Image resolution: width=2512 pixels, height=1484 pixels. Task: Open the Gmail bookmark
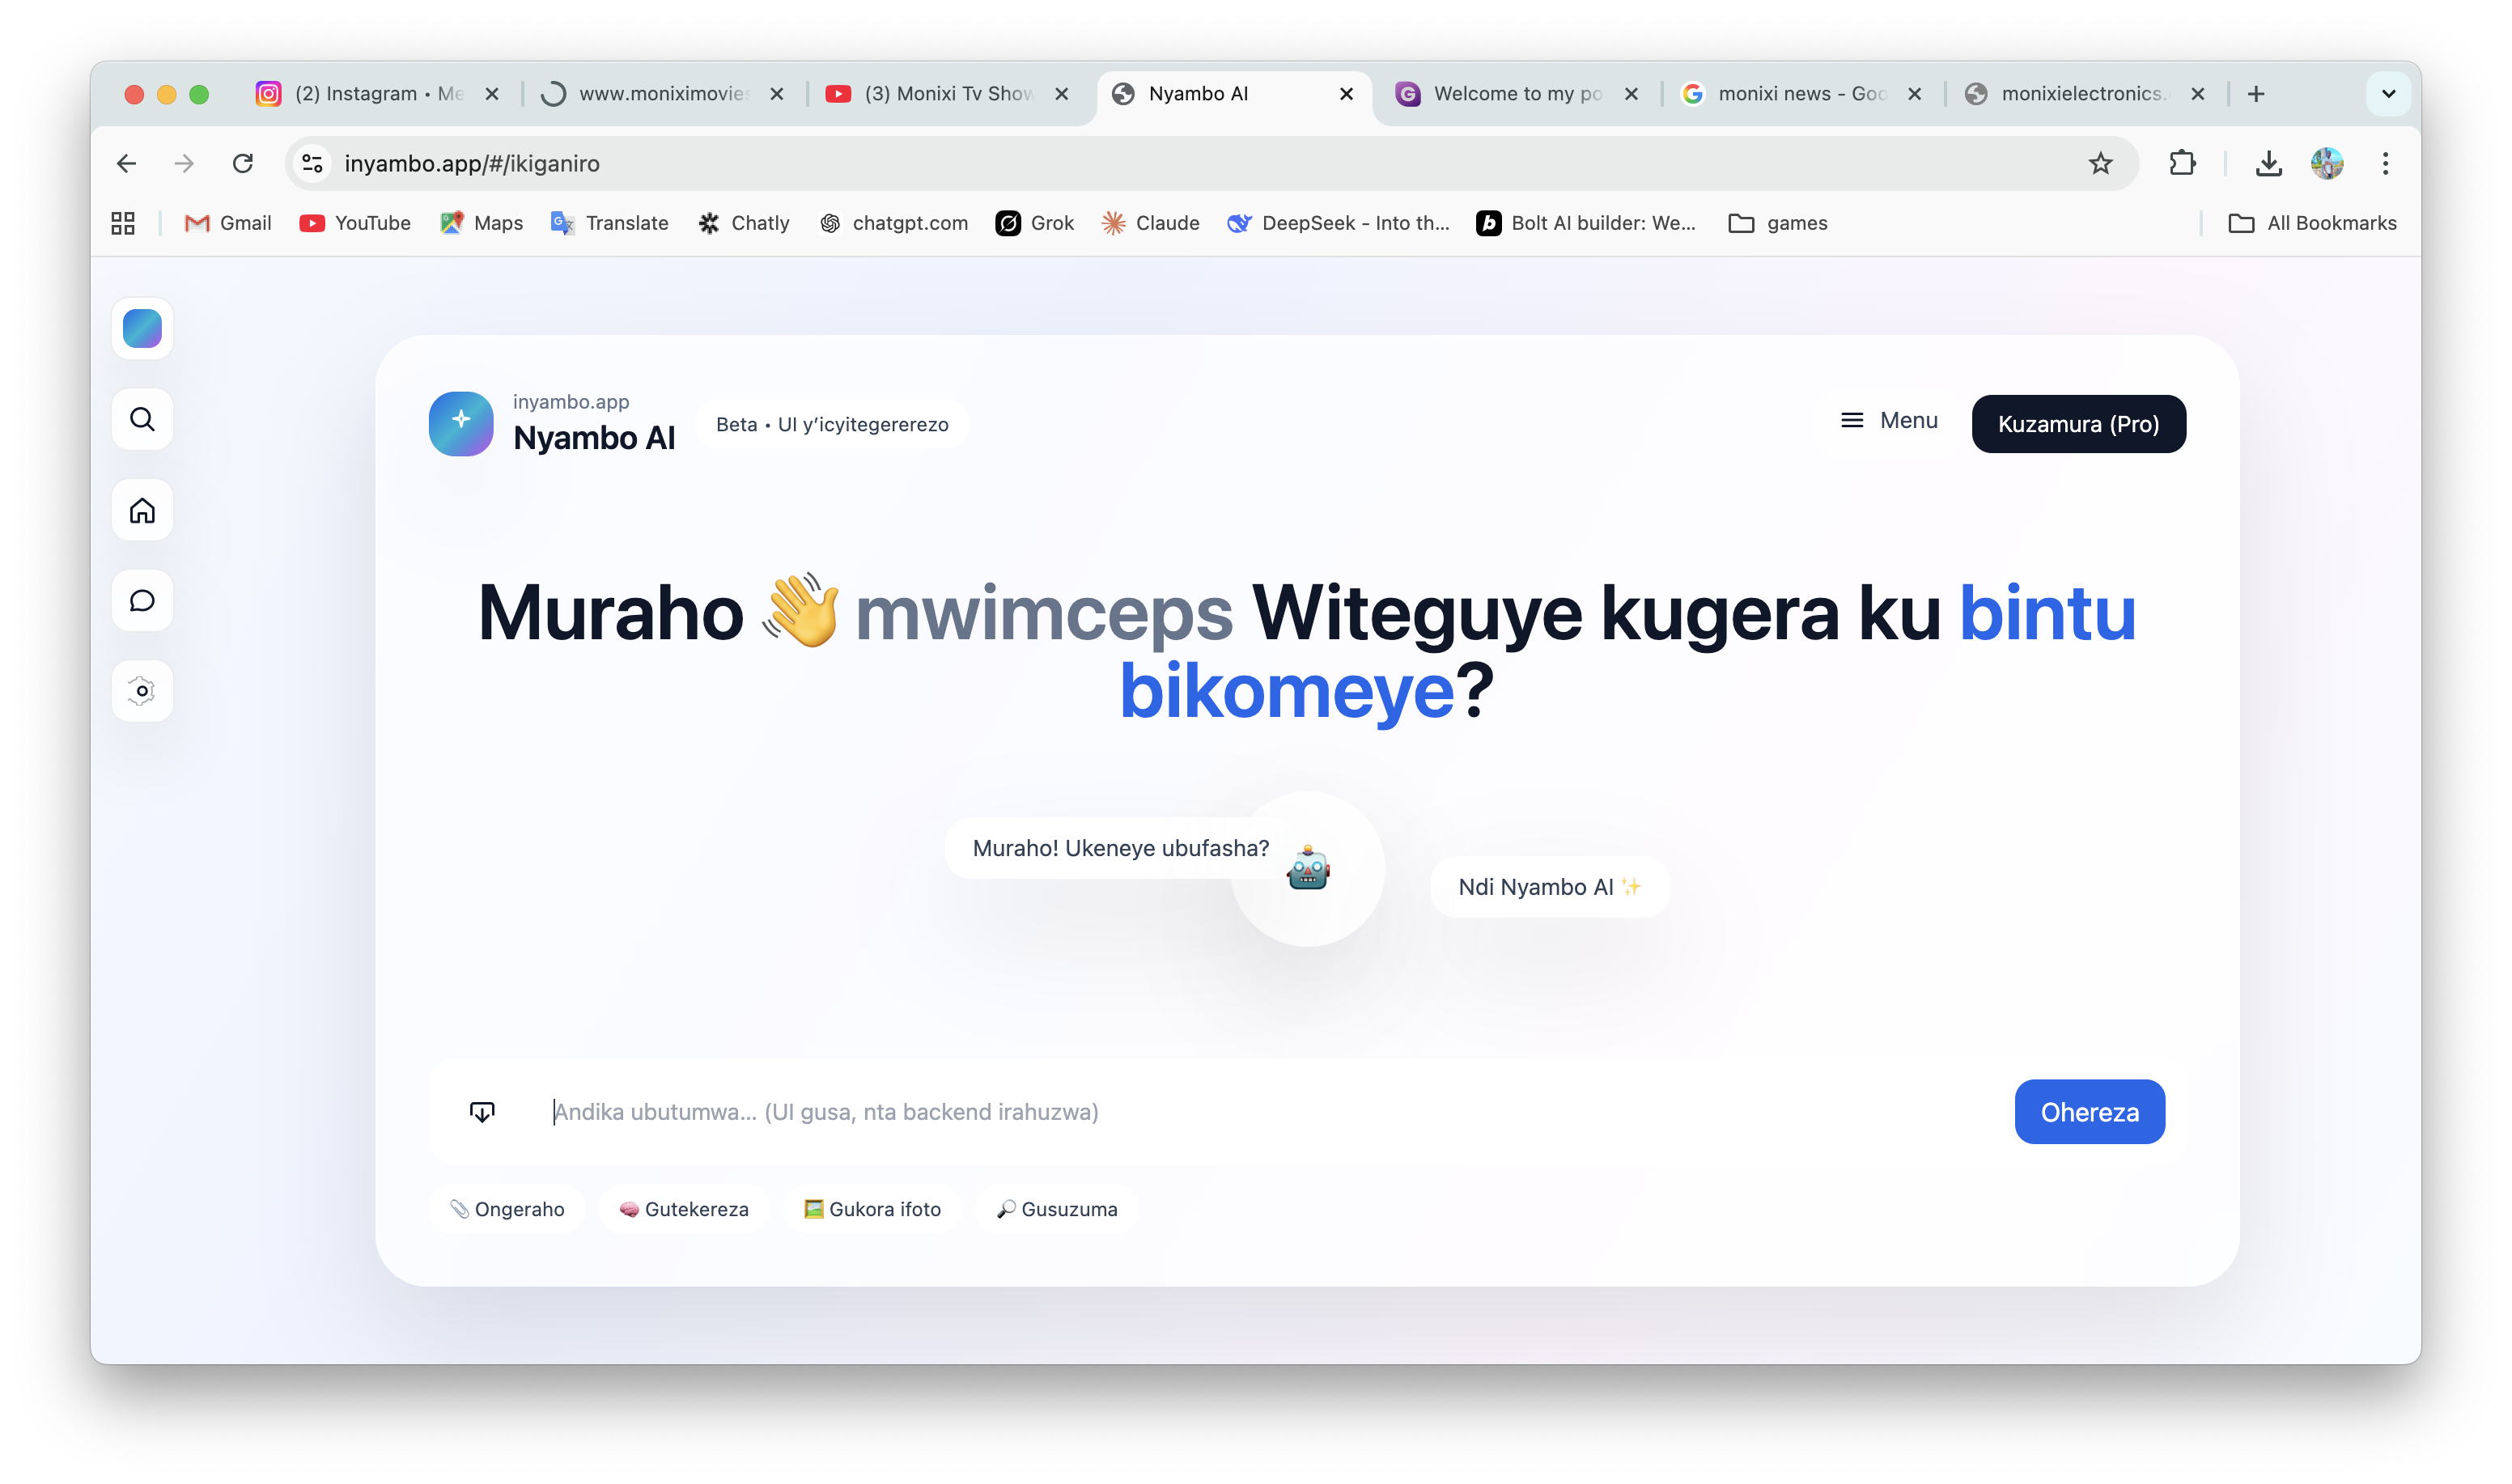pyautogui.click(x=228, y=223)
